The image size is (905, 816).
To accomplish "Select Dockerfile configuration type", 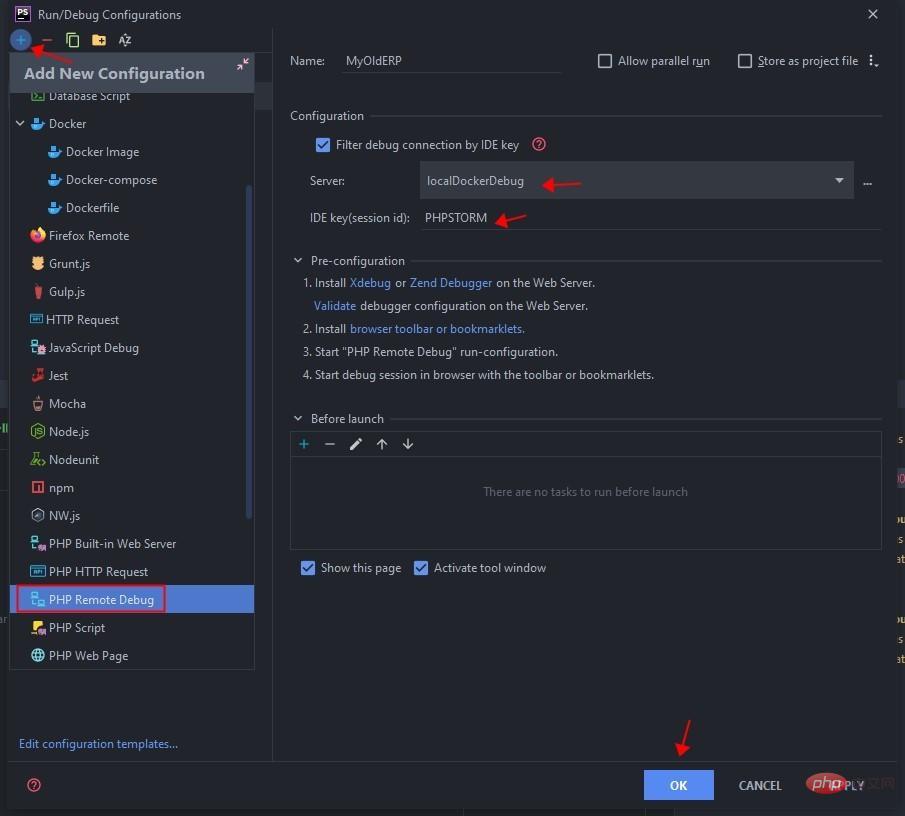I will point(132,208).
